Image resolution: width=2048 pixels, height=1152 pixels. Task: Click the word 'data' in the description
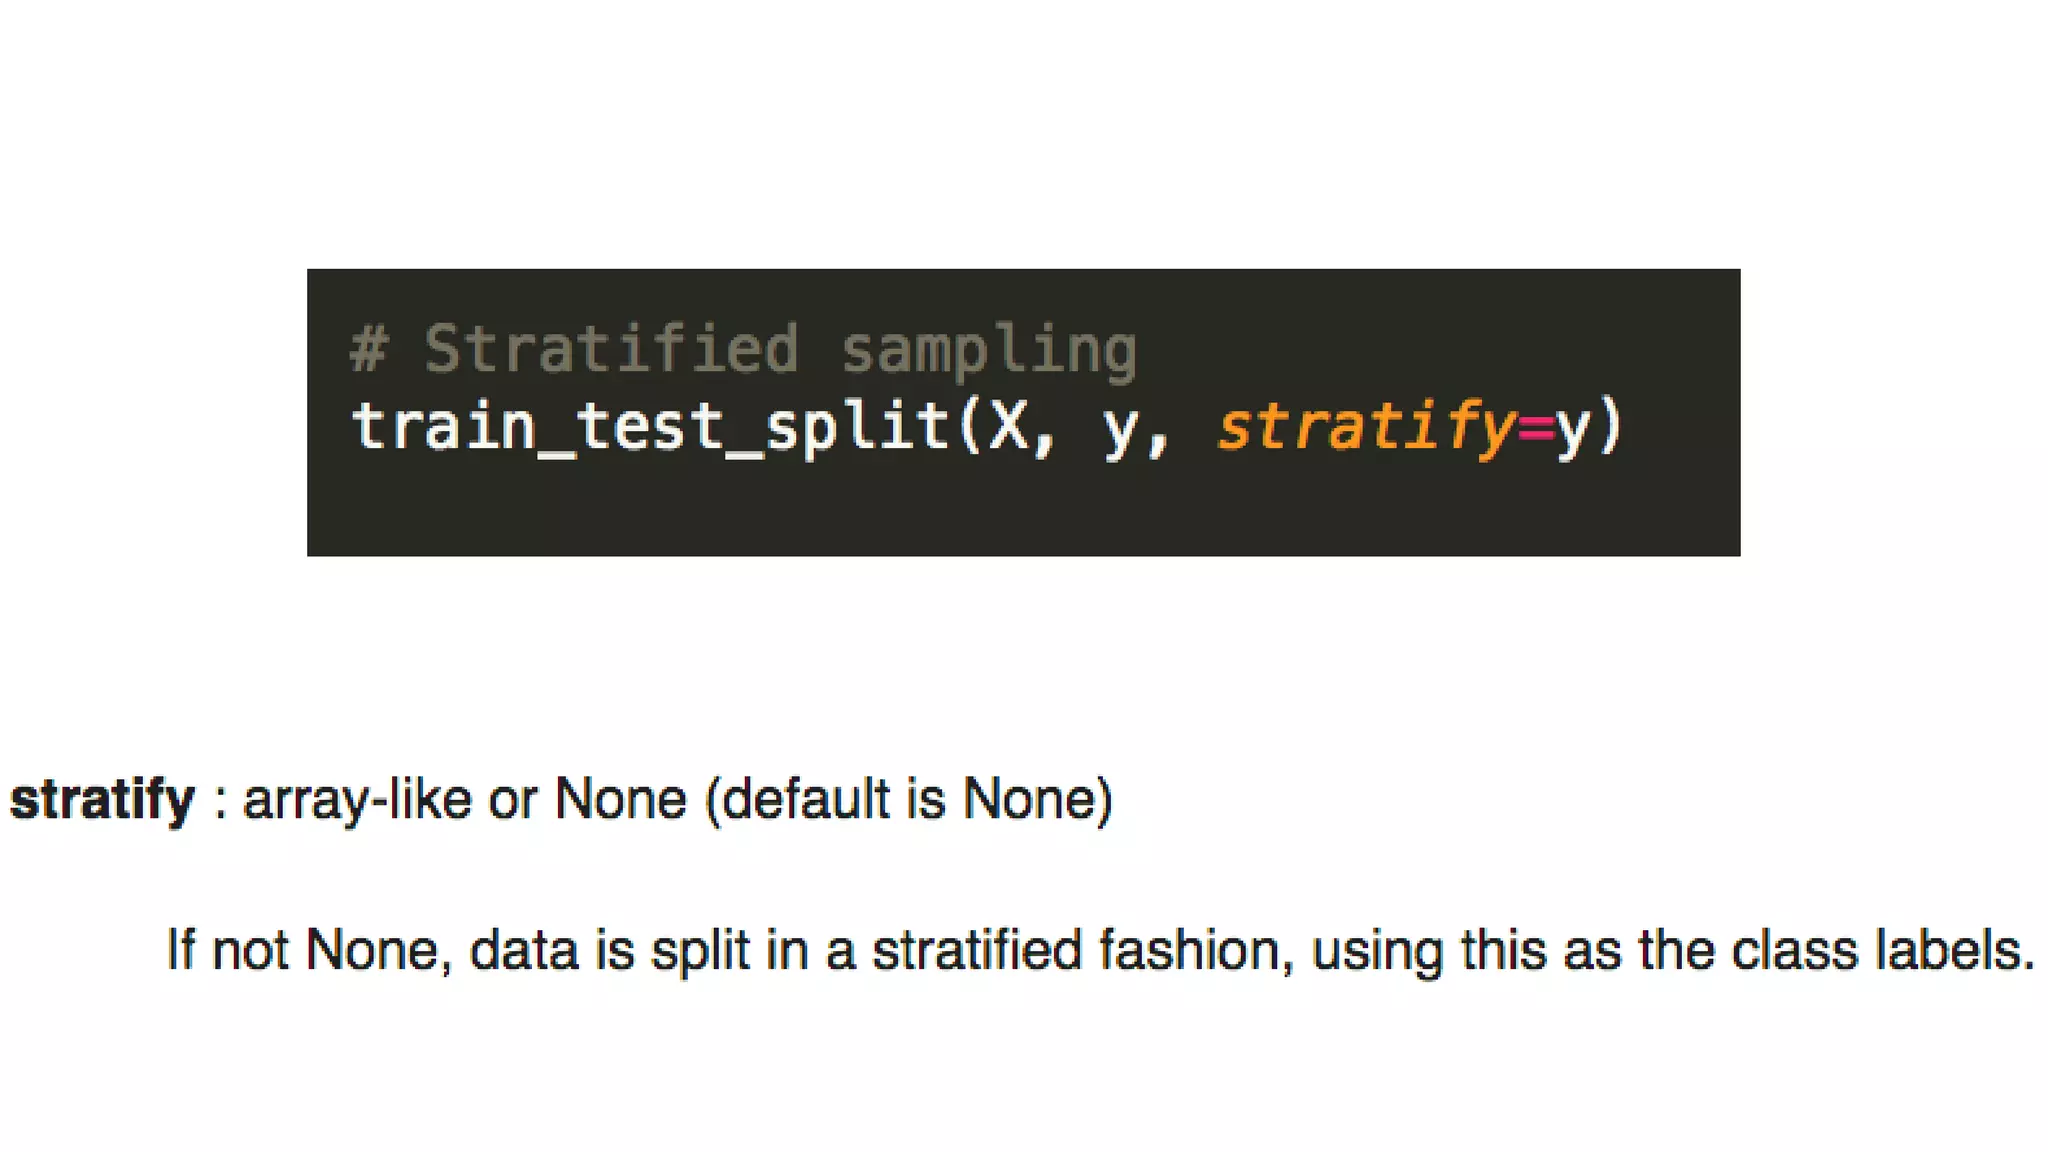pyautogui.click(x=524, y=950)
